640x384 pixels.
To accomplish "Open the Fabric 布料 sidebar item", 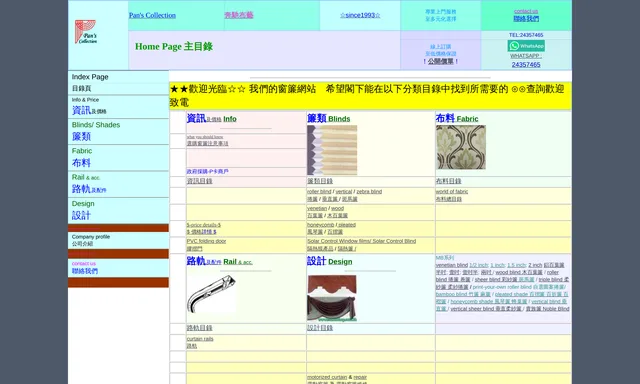I will [82, 158].
